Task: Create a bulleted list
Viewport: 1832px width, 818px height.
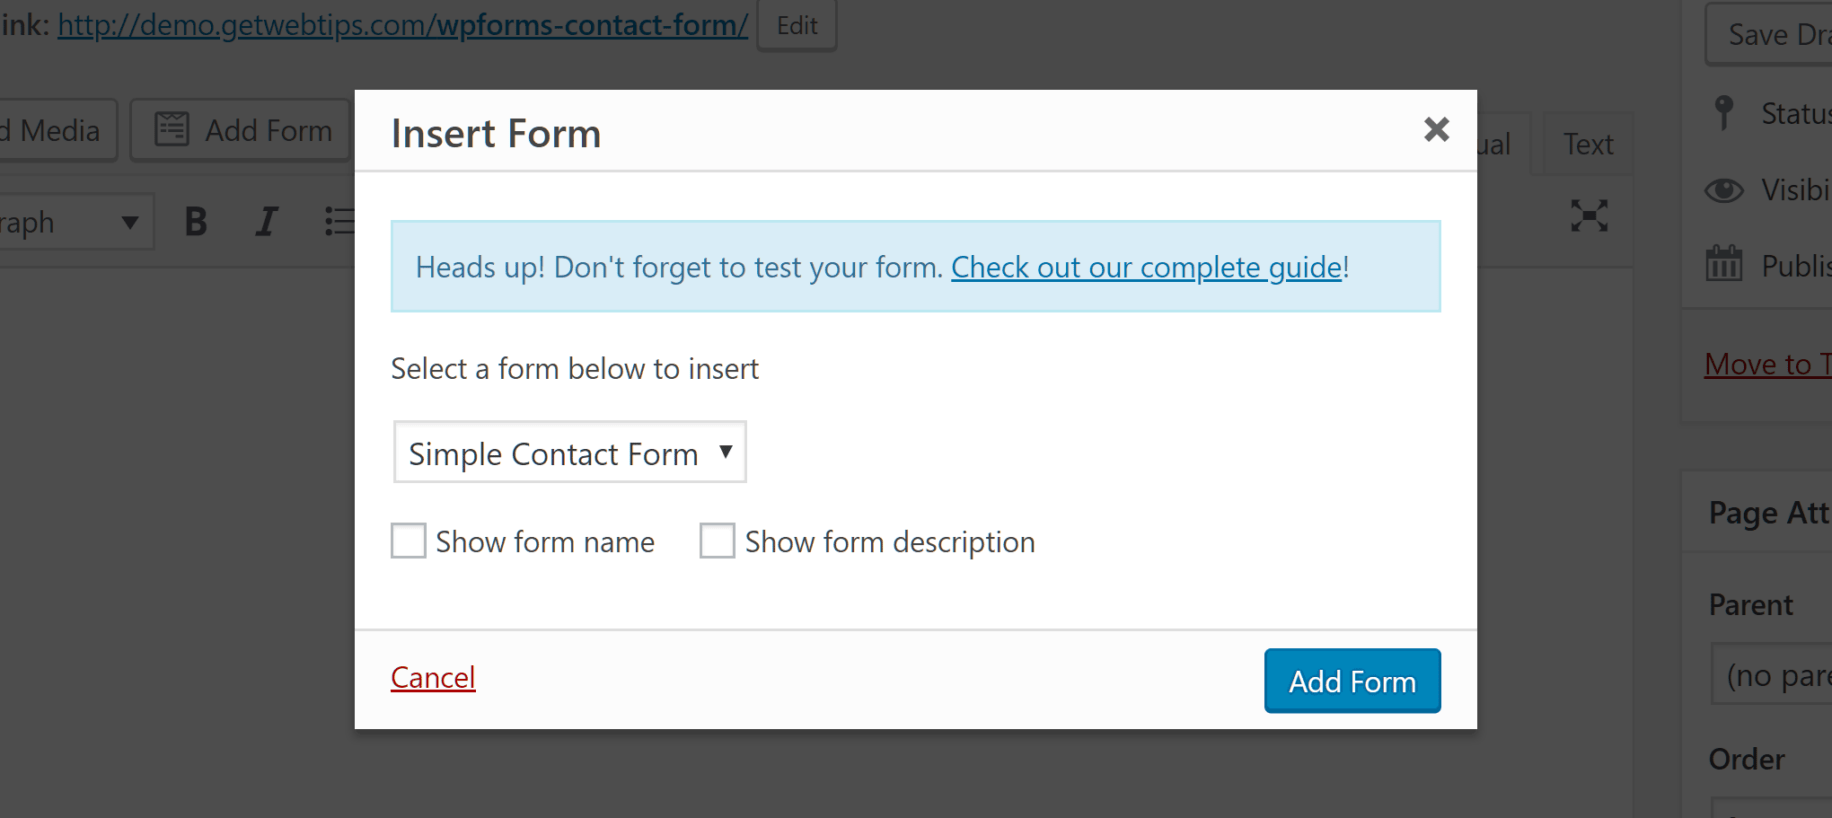Action: [338, 221]
